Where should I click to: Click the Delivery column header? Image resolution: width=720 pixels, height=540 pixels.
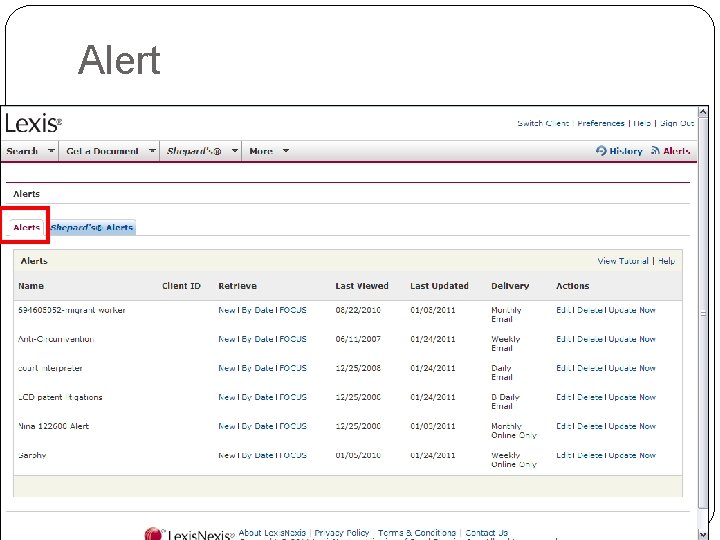510,286
